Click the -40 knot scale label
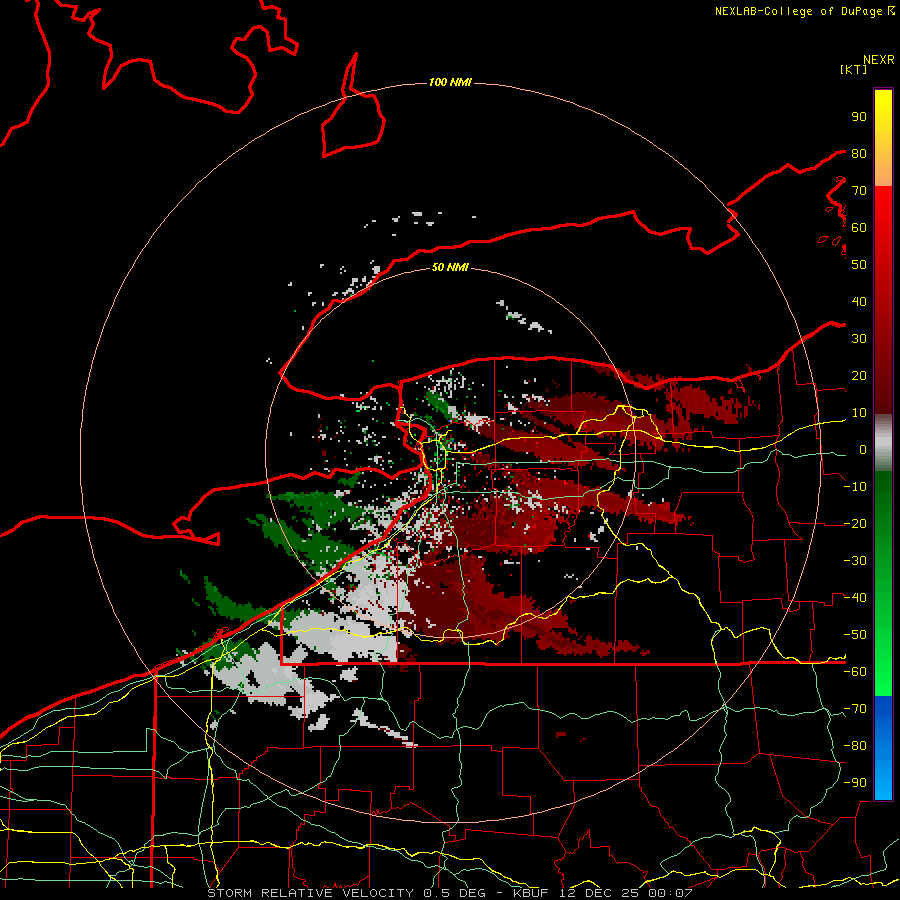The image size is (900, 900). coord(855,598)
